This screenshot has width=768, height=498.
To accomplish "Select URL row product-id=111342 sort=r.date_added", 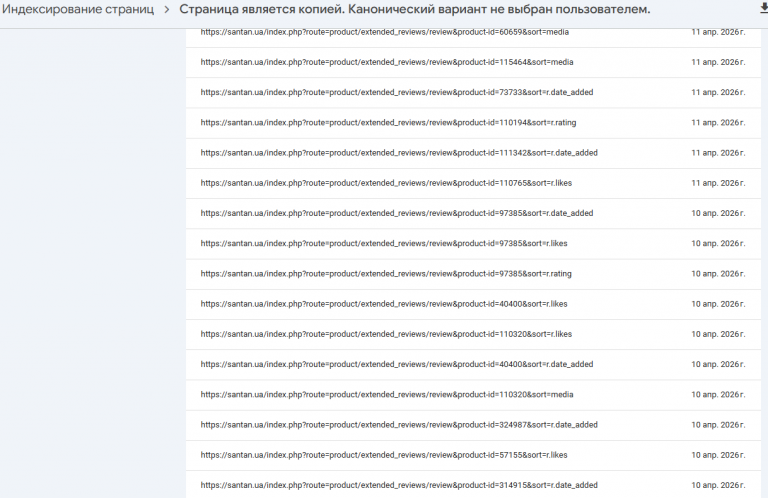I will point(473,153).
